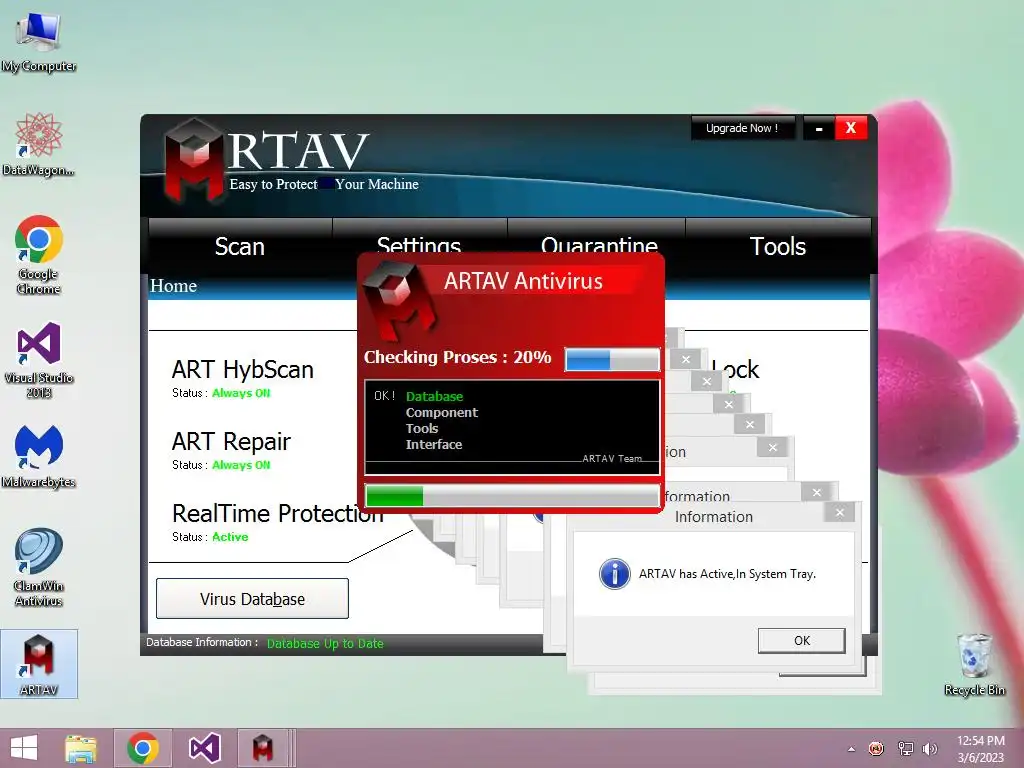The width and height of the screenshot is (1024, 768).
Task: Click the ARTAV system tray icon
Action: coord(876,749)
